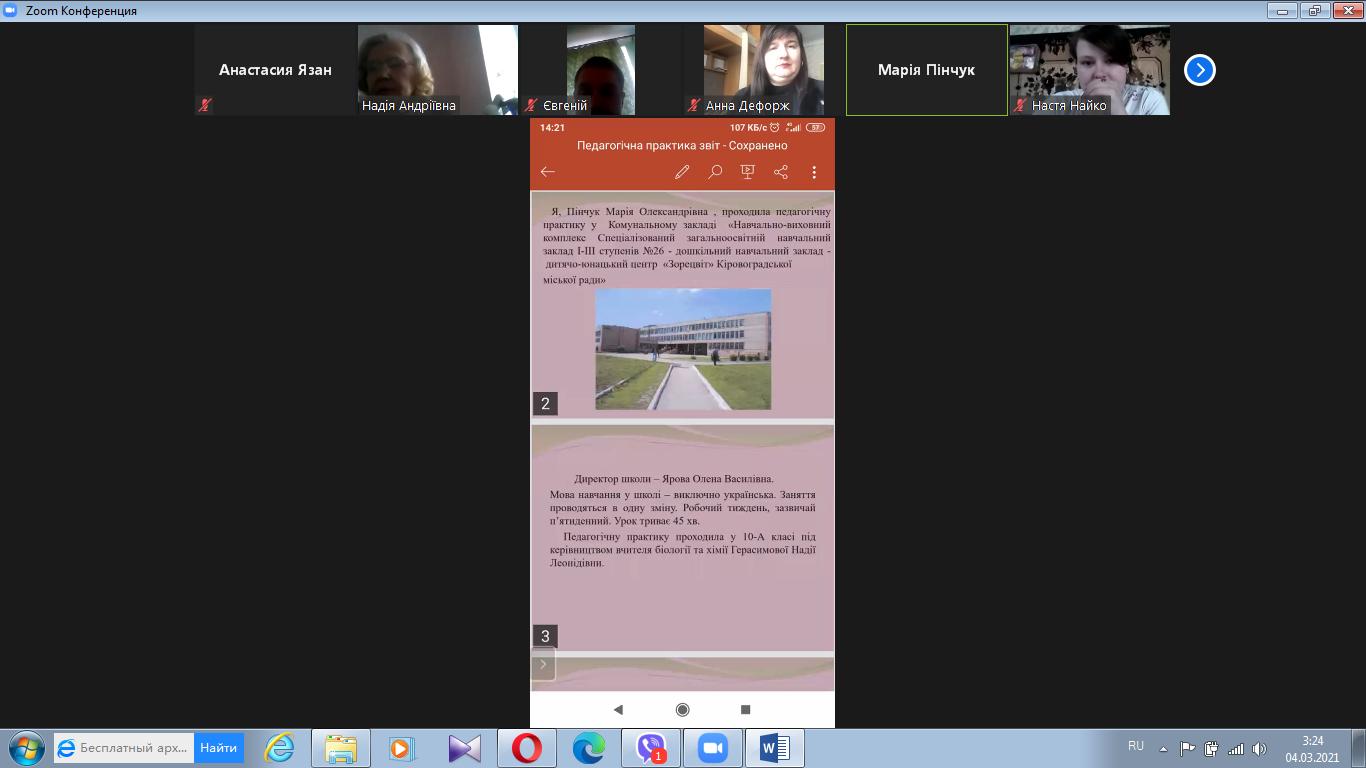Click the share icon in presentation toolbar
Image resolution: width=1366 pixels, height=768 pixels.
pyautogui.click(x=781, y=172)
